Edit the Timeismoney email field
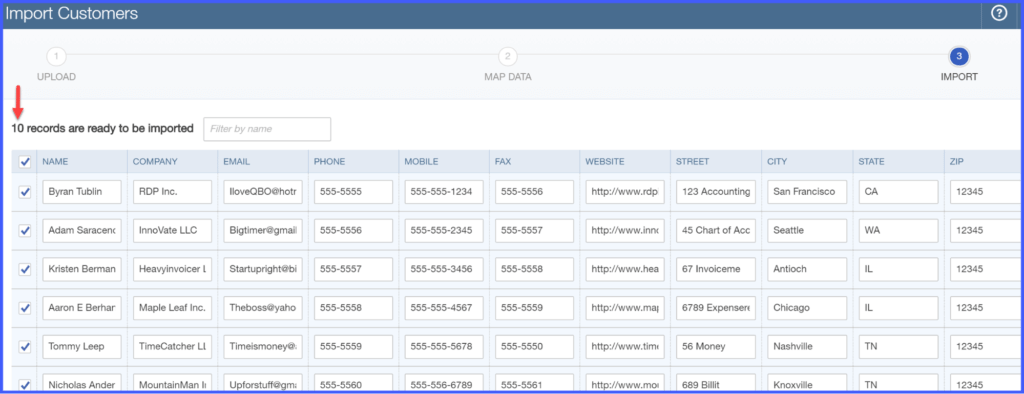The image size is (1024, 394). pyautogui.click(x=263, y=347)
